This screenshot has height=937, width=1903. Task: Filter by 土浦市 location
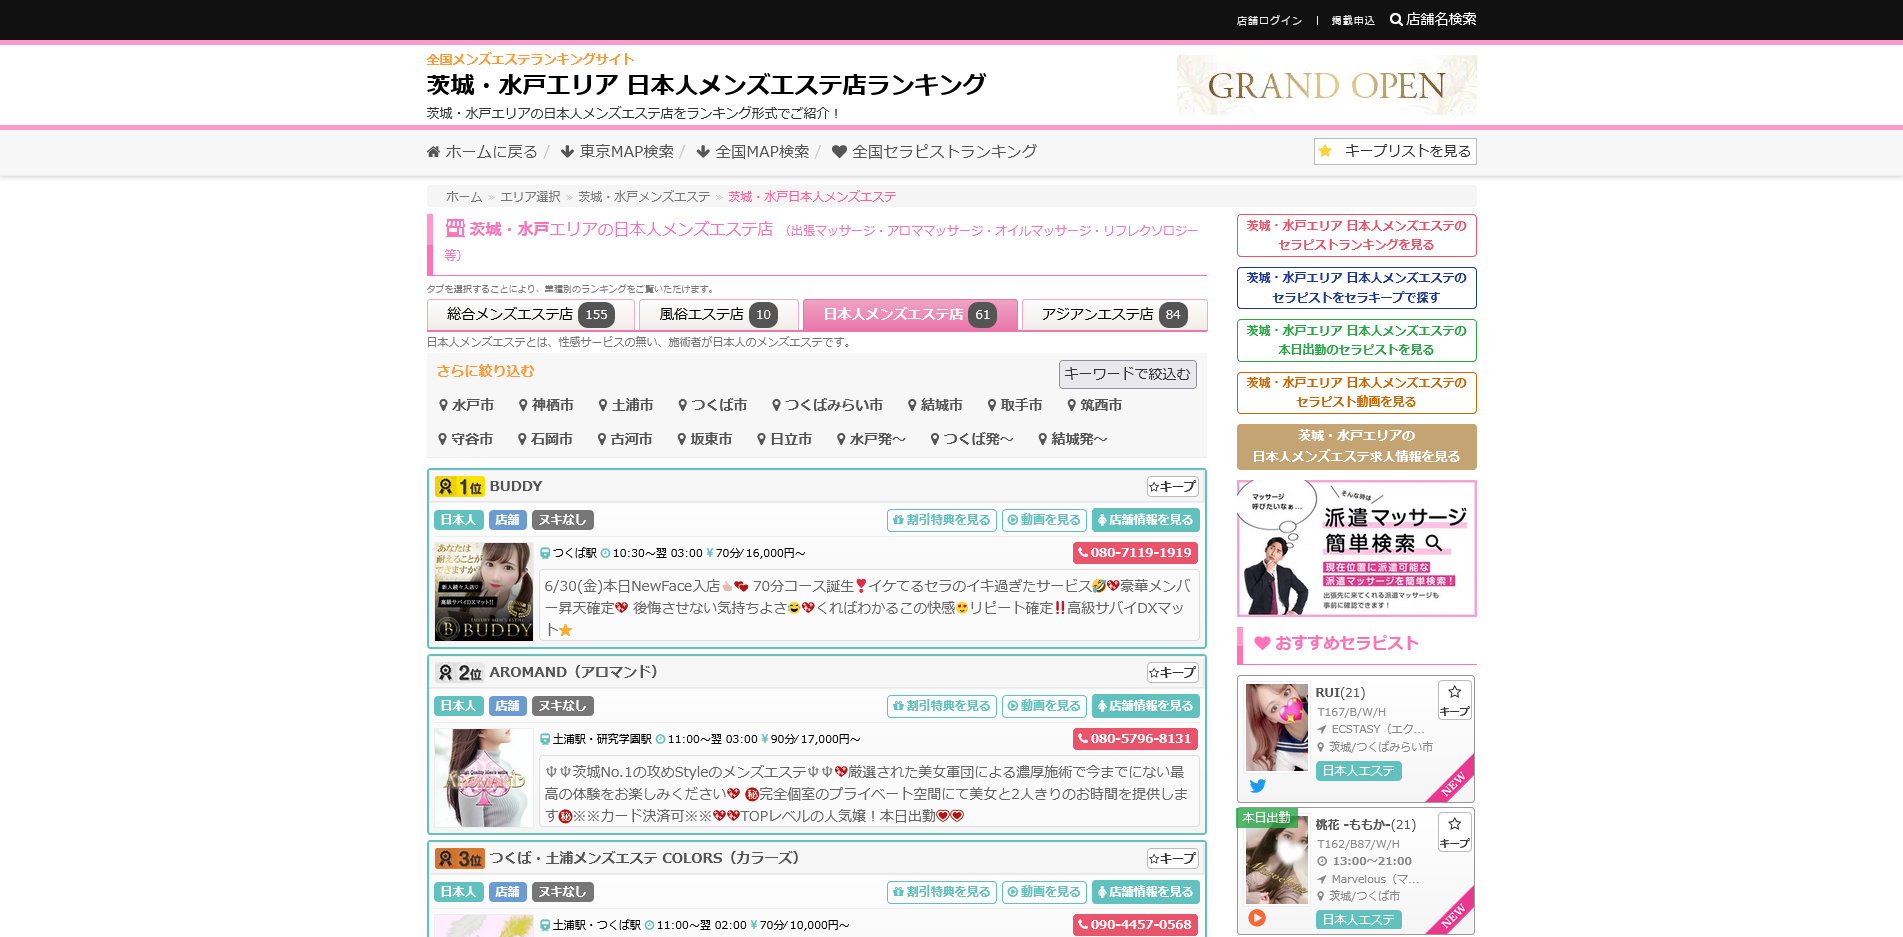pyautogui.click(x=626, y=405)
